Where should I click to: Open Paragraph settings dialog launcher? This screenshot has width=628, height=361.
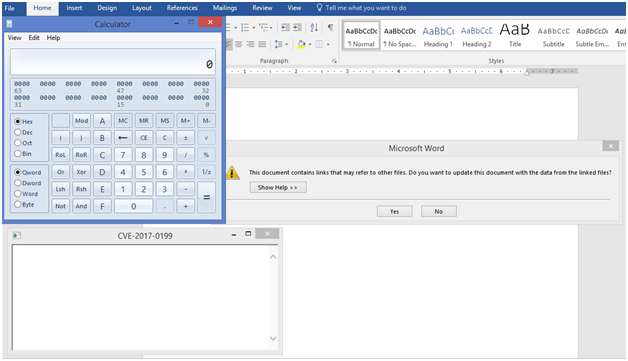334,61
